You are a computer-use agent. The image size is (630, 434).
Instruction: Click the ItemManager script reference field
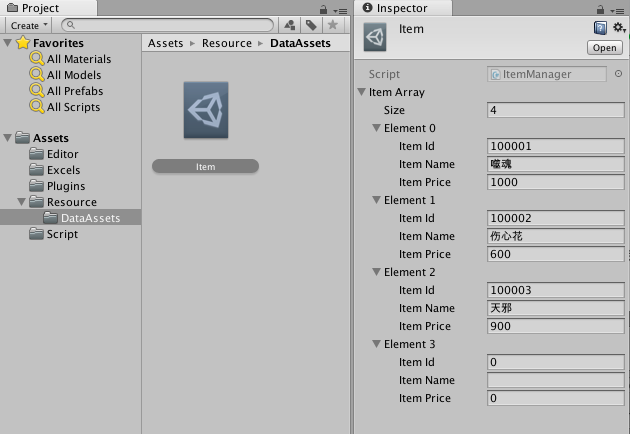pyautogui.click(x=547, y=74)
